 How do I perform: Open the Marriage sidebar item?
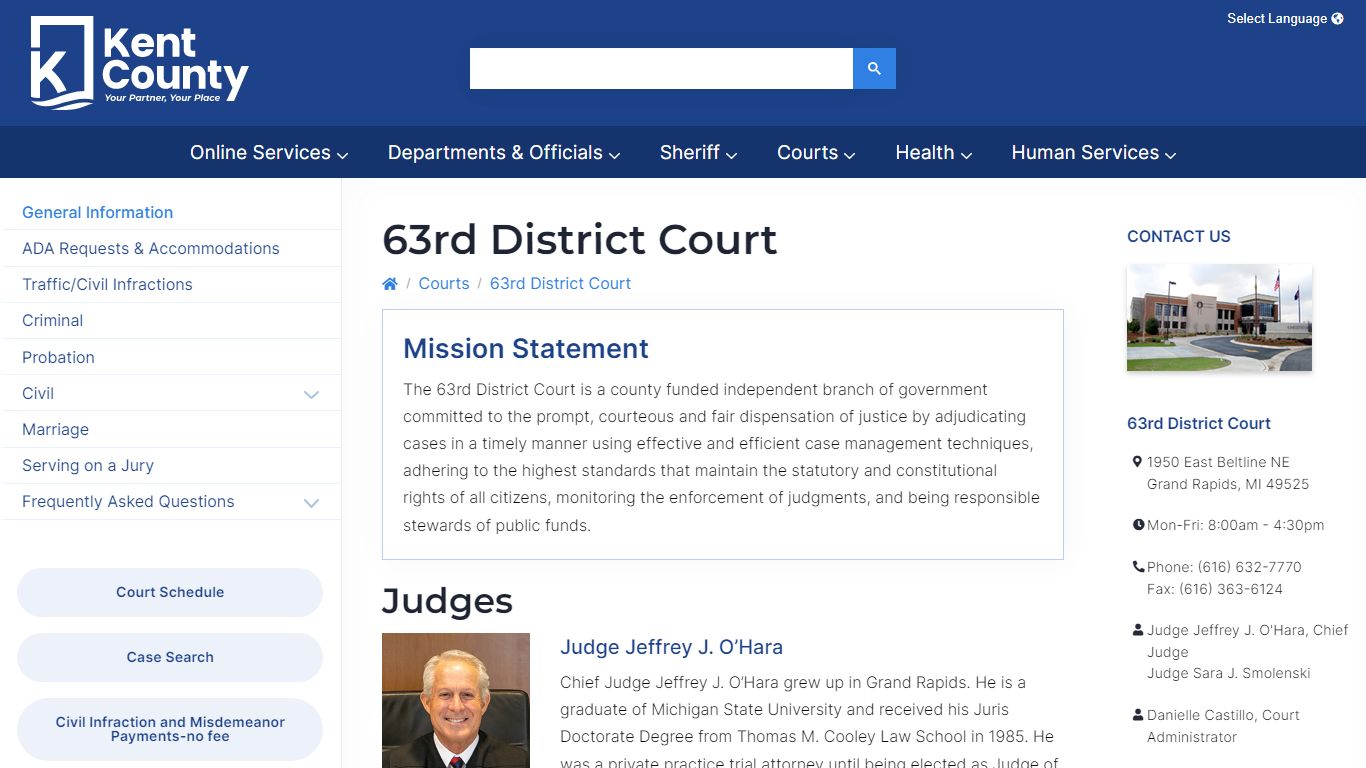click(55, 429)
